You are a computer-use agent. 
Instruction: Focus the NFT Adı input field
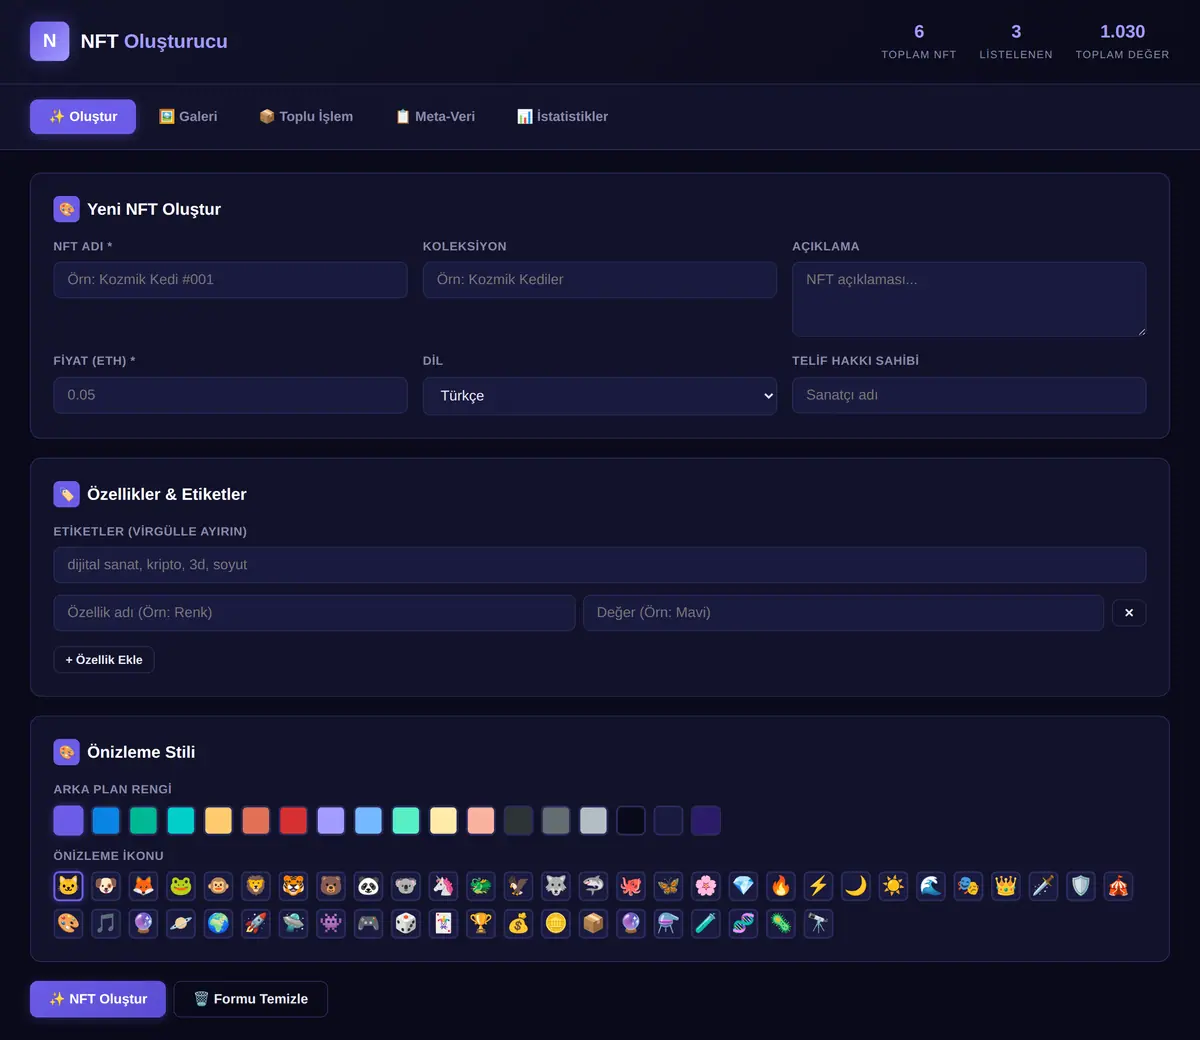[231, 280]
